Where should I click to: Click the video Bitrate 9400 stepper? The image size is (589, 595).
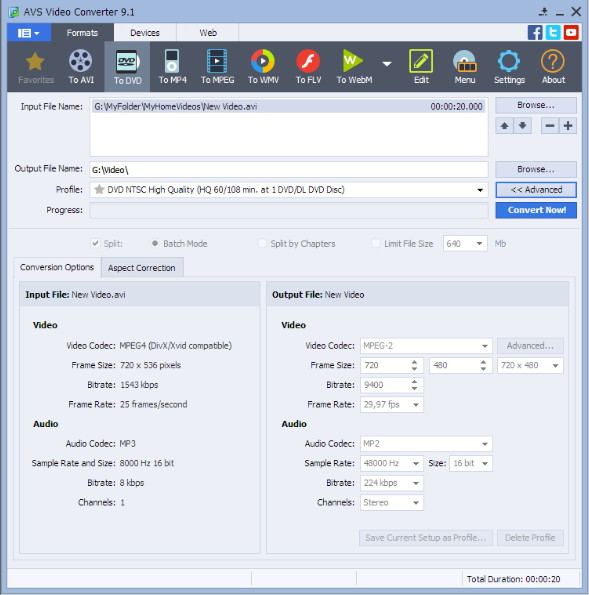tap(414, 385)
